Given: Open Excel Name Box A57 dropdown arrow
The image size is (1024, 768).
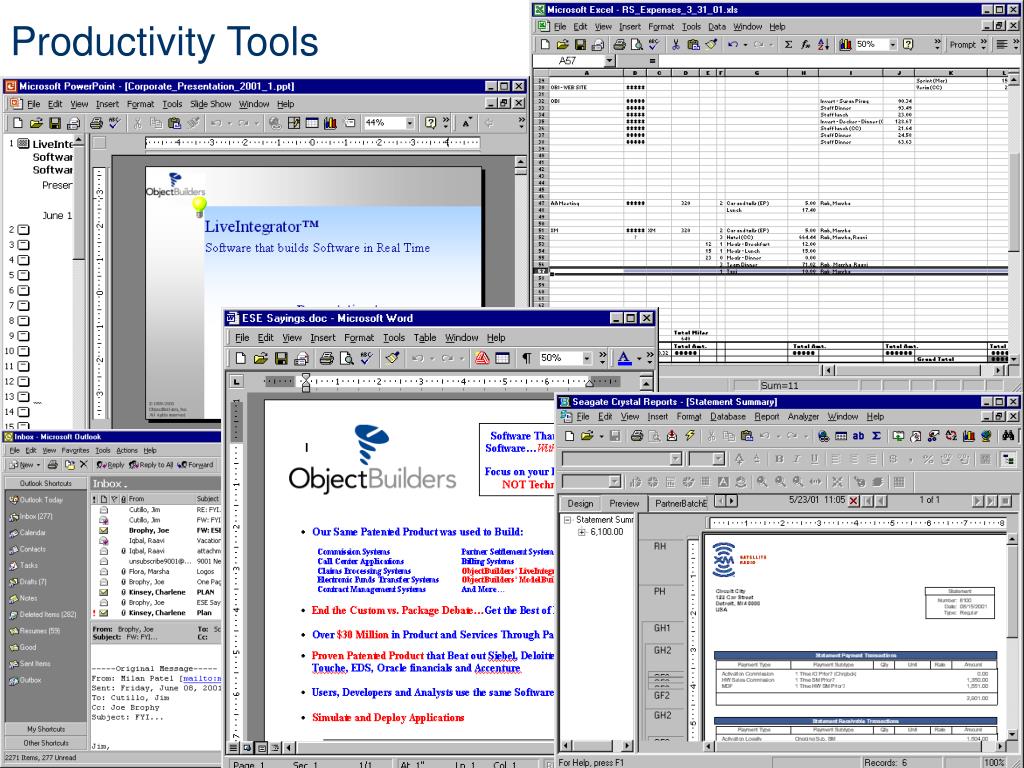Looking at the screenshot, I should 609,61.
